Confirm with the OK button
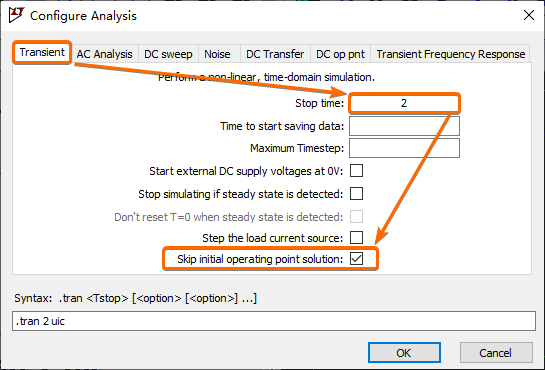The image size is (545, 370). pos(404,353)
